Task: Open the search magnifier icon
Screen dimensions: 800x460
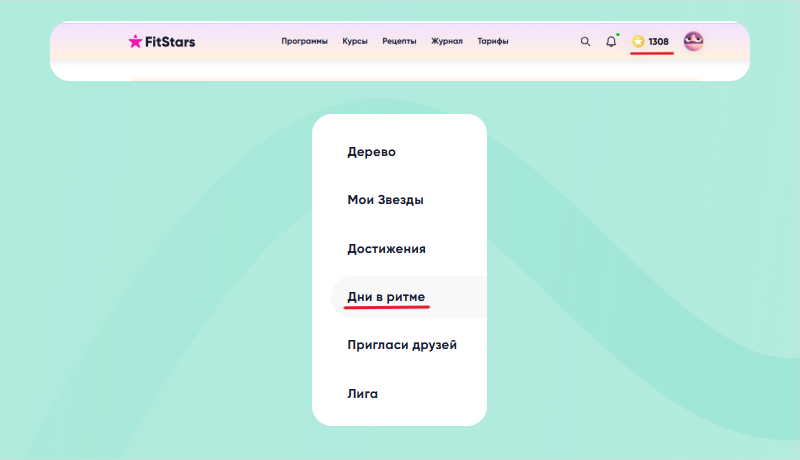Action: tap(585, 42)
